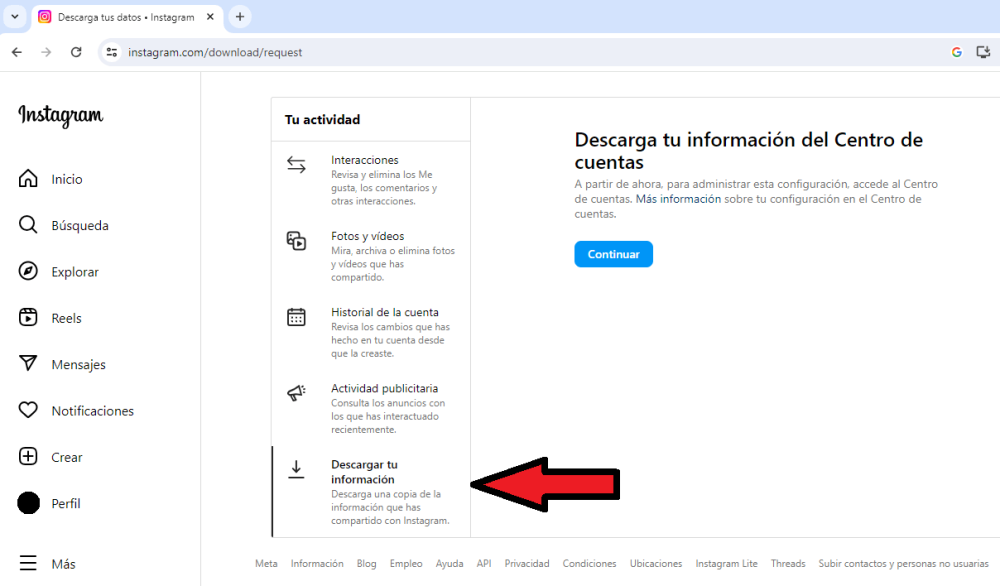
Task: Select Interacciones in Tu actividad
Action: [371, 180]
